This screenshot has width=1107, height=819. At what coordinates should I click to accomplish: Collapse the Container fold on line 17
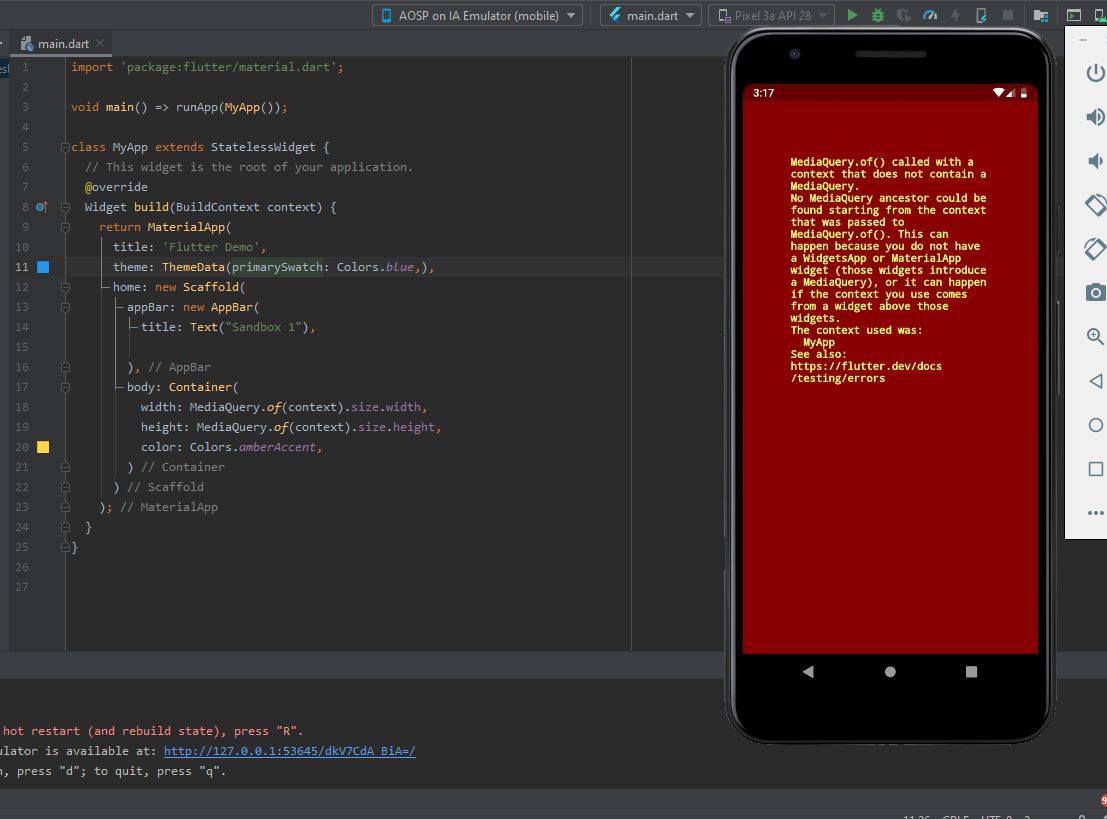pos(65,387)
